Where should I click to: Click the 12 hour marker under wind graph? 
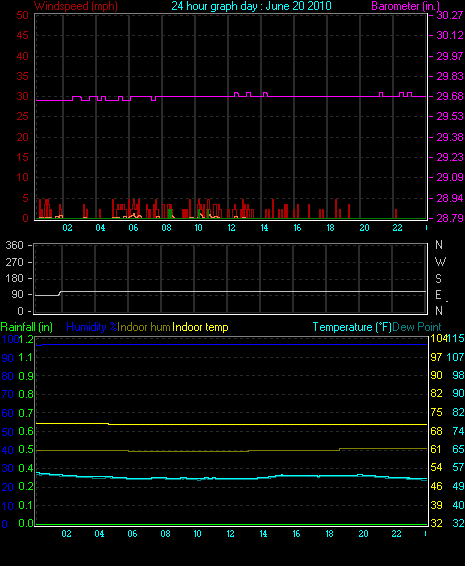pyautogui.click(x=231, y=228)
